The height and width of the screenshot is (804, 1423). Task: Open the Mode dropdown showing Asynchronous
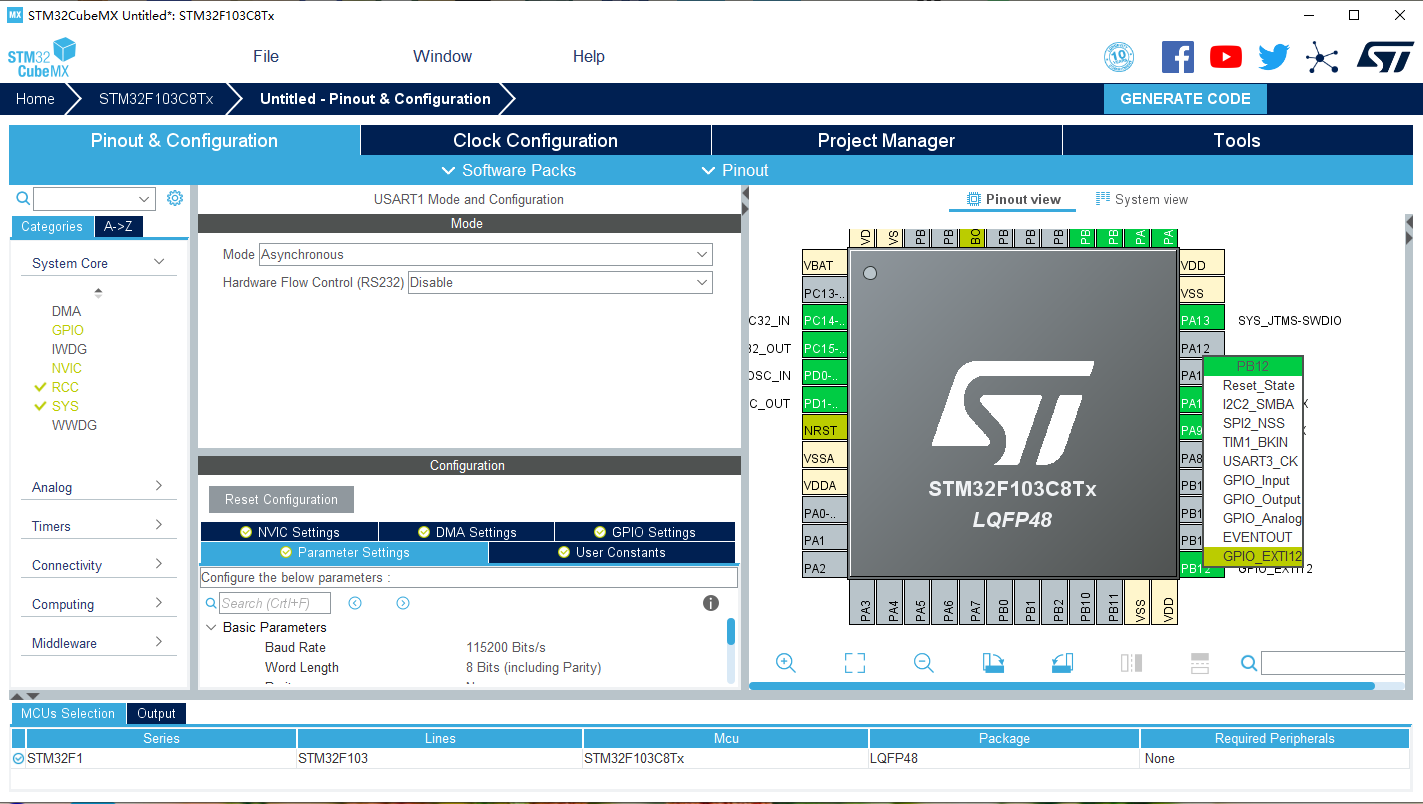click(x=486, y=255)
